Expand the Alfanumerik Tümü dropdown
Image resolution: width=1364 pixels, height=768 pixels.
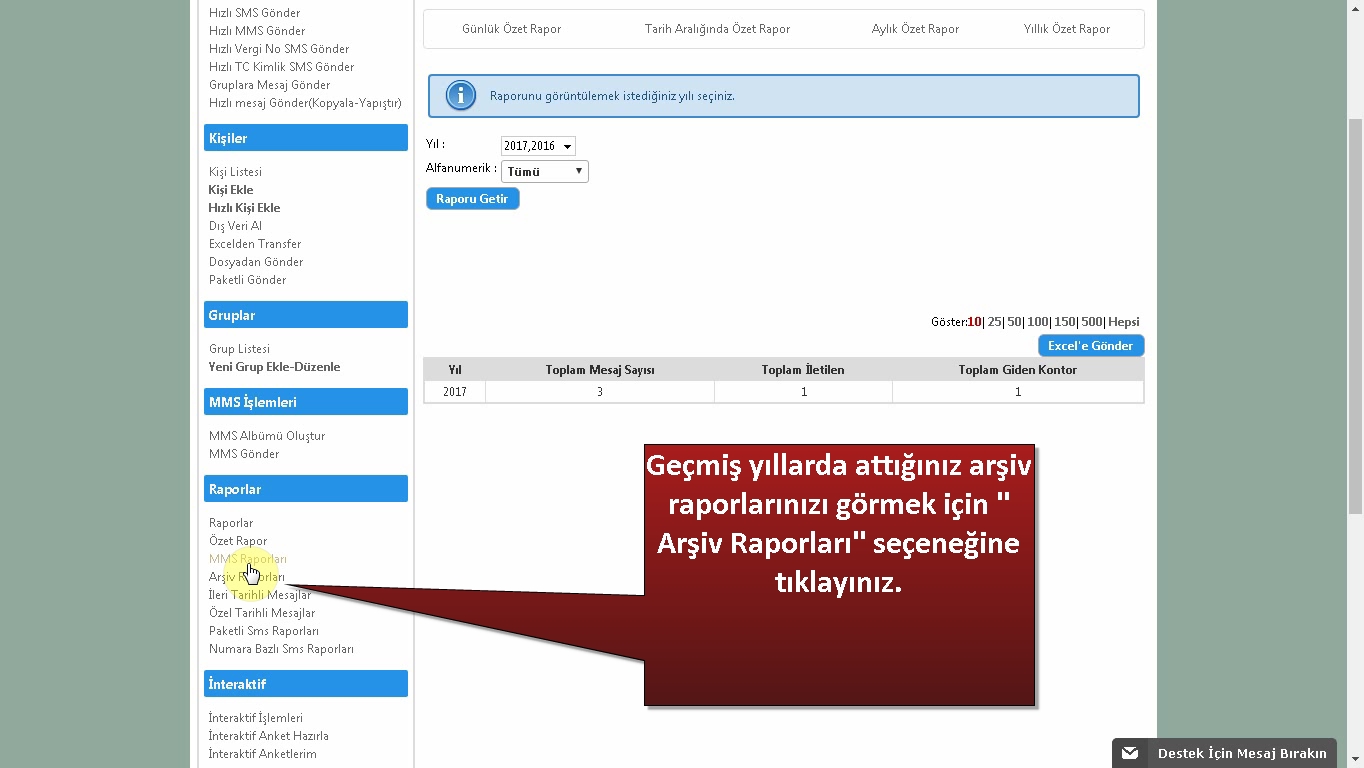click(544, 172)
